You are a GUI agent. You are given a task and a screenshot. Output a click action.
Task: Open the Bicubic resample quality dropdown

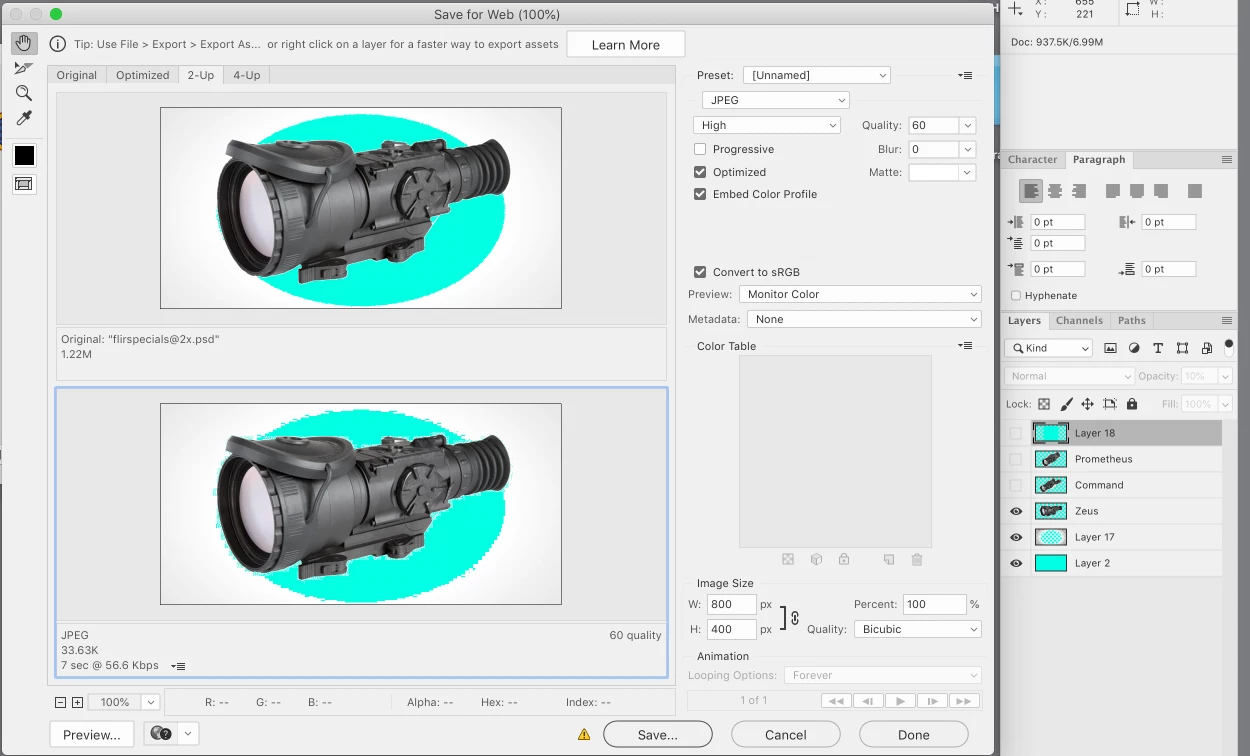(917, 629)
